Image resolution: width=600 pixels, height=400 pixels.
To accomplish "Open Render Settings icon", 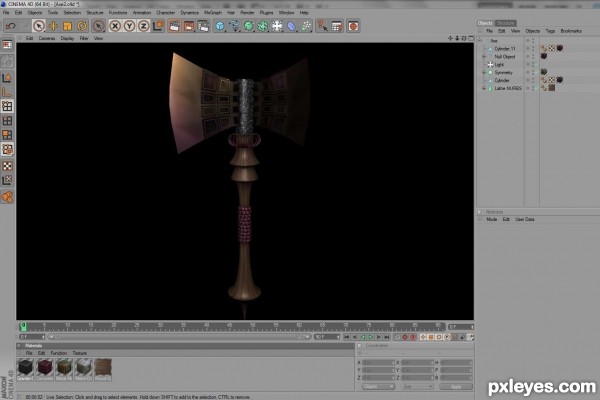I will tap(203, 26).
